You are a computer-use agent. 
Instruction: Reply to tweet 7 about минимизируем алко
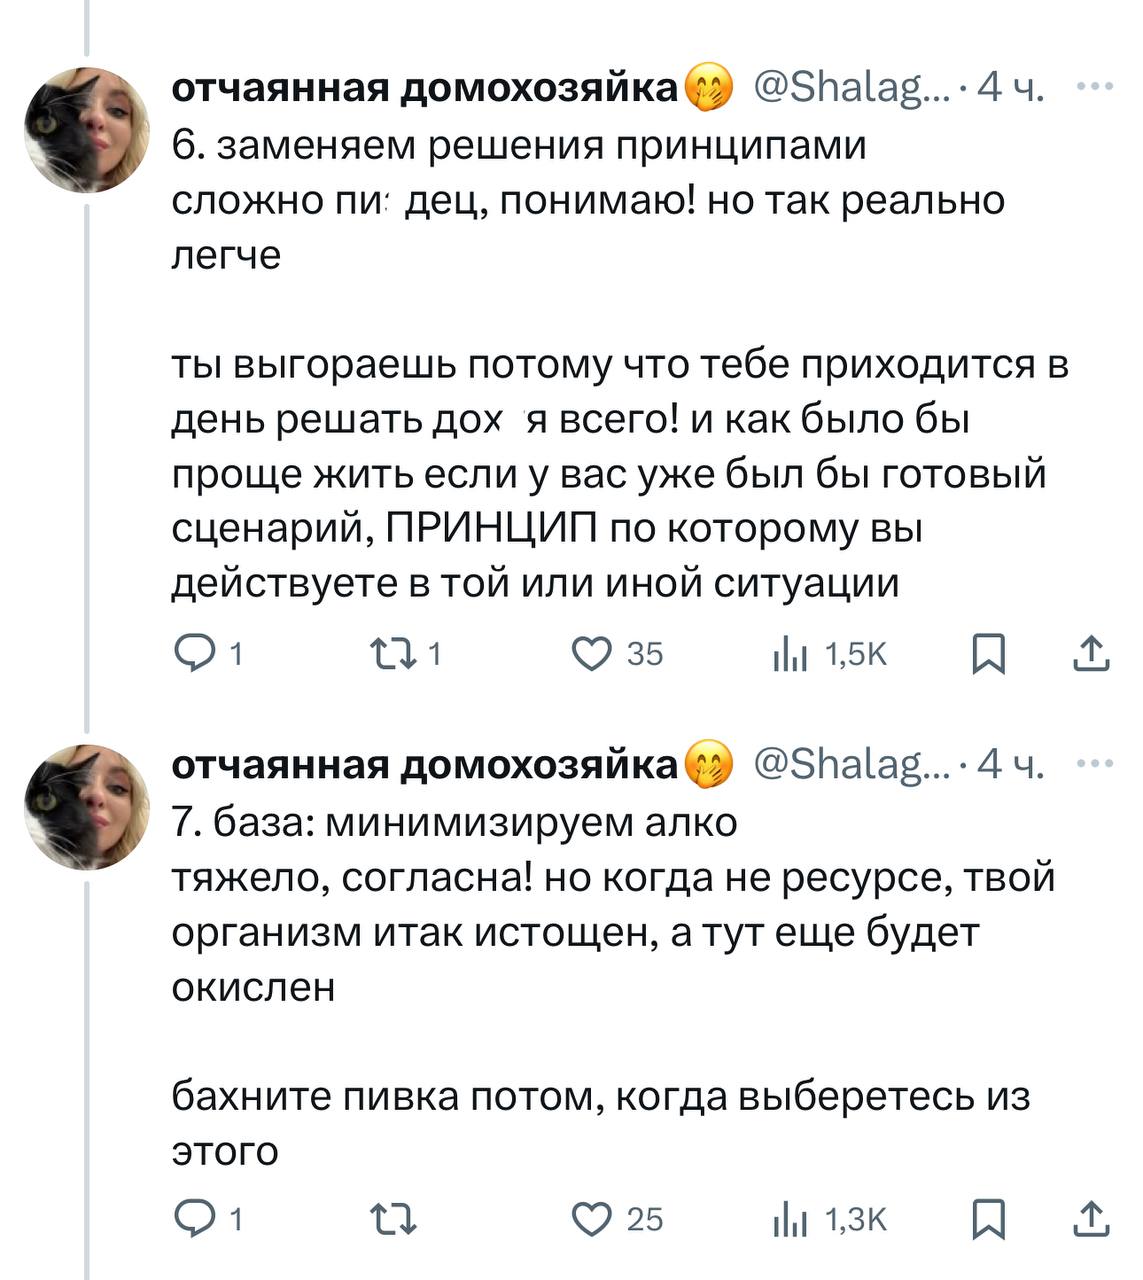pyautogui.click(x=190, y=1218)
